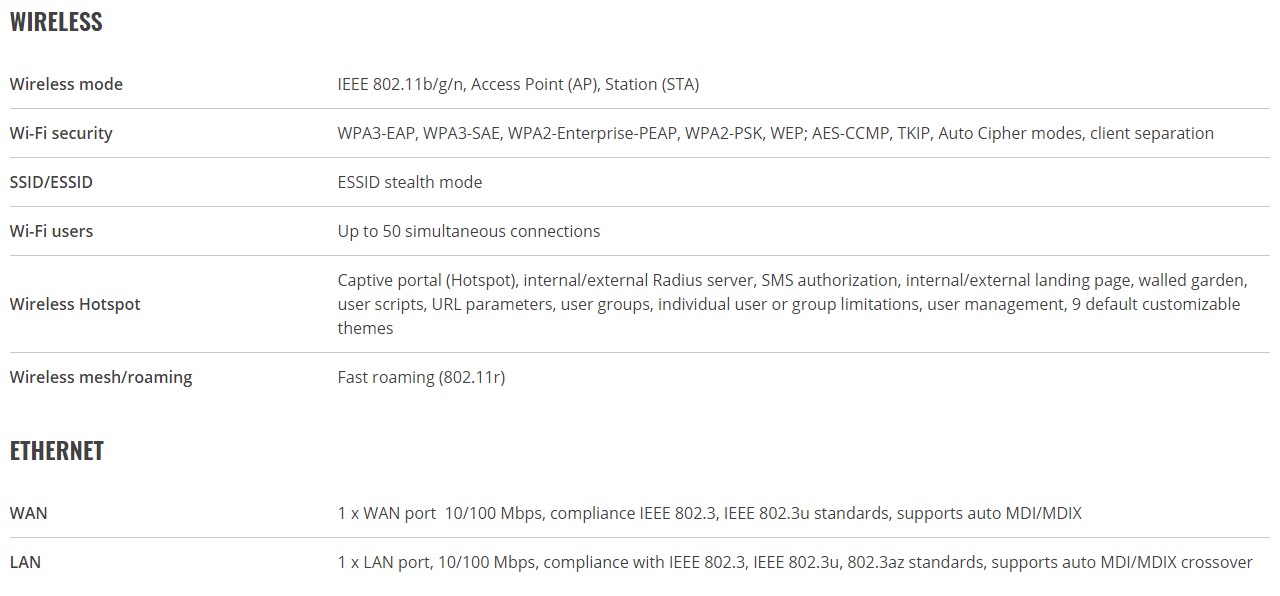Select the Wireless mode row label
Image resolution: width=1280 pixels, height=596 pixels.
66,84
